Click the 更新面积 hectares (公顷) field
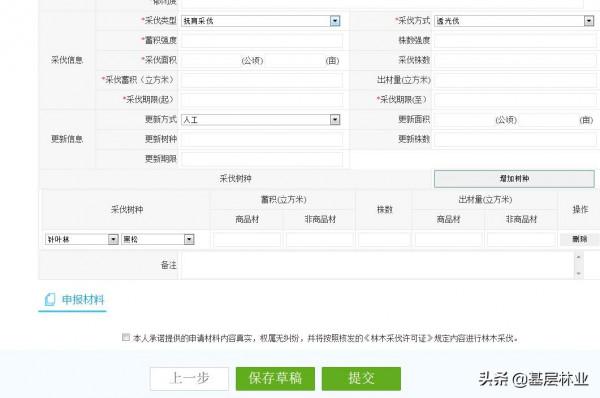 (x=464, y=120)
